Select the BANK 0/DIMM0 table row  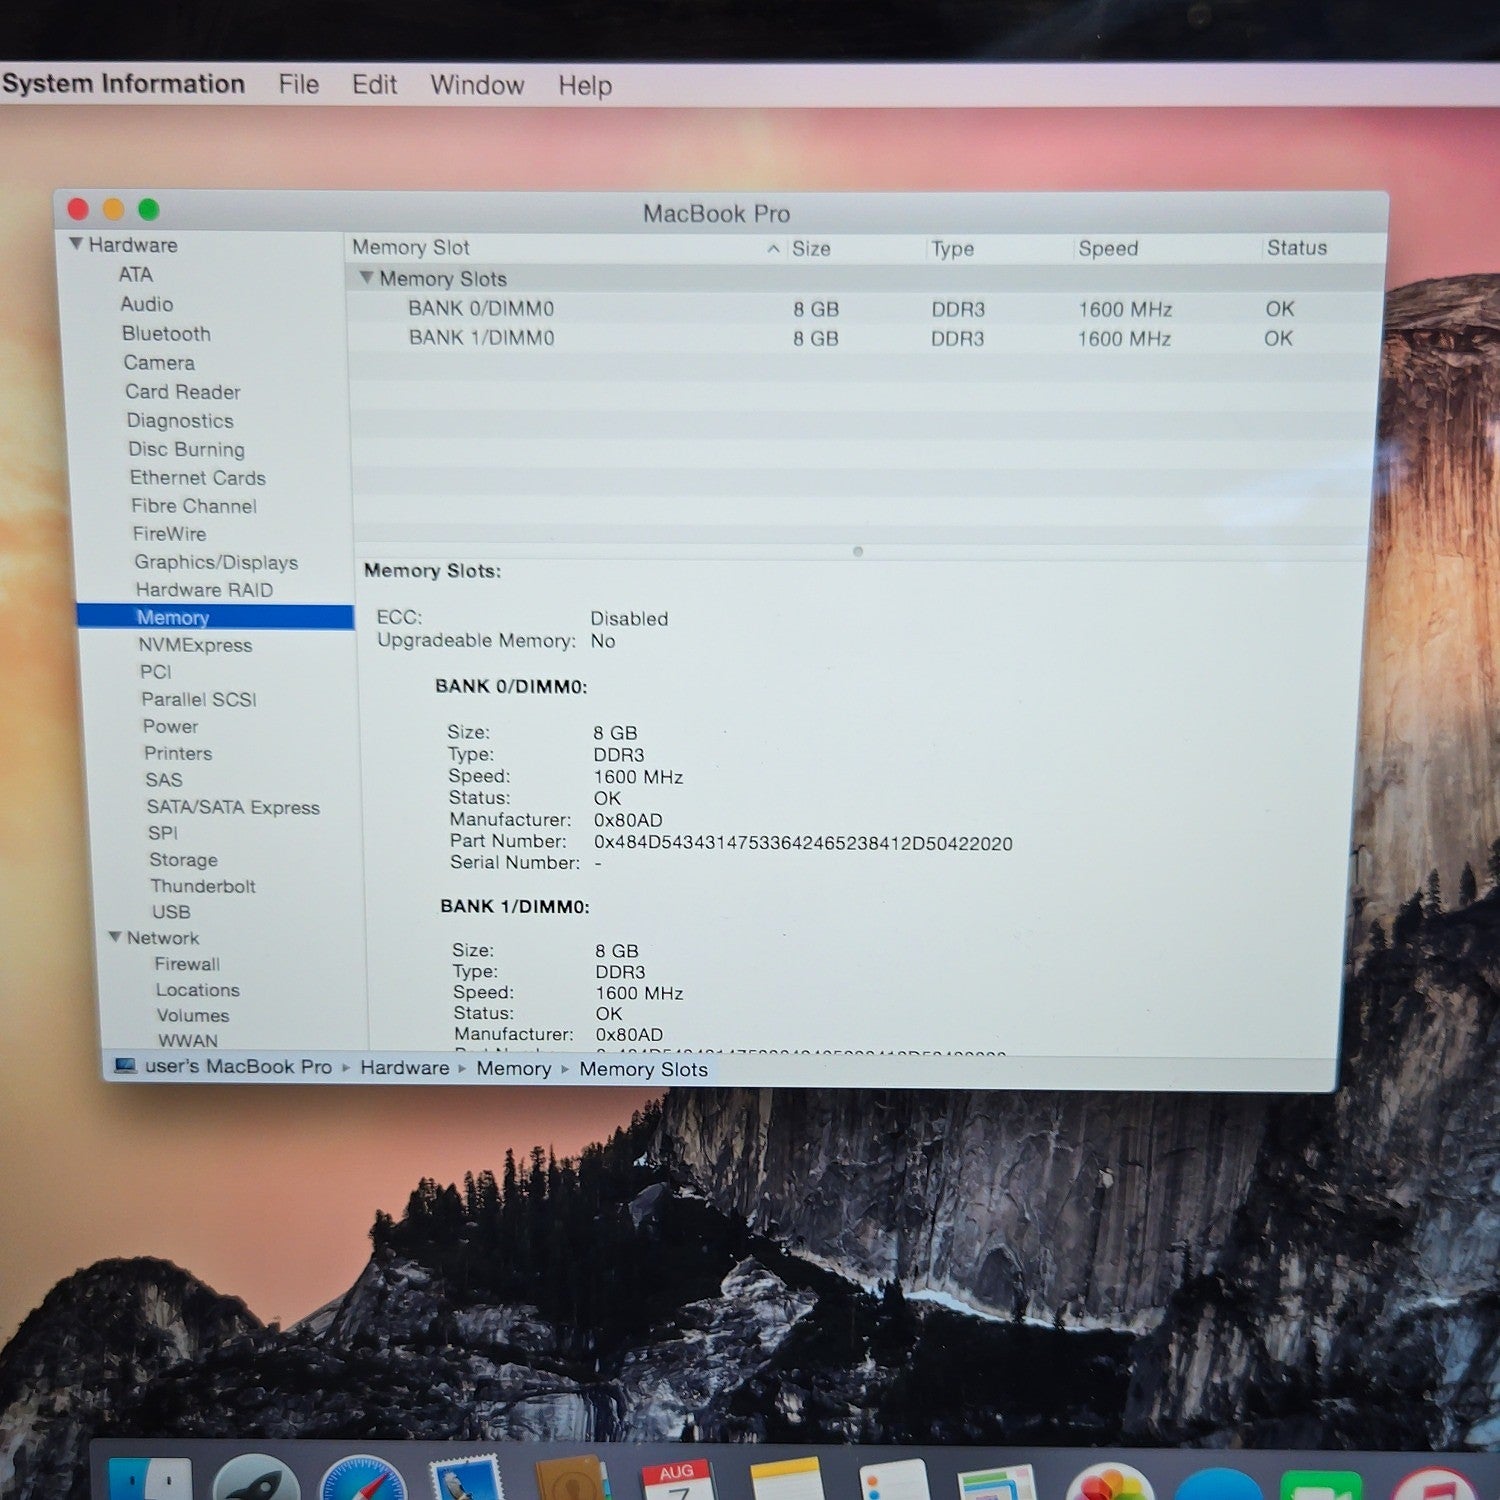pyautogui.click(x=866, y=309)
